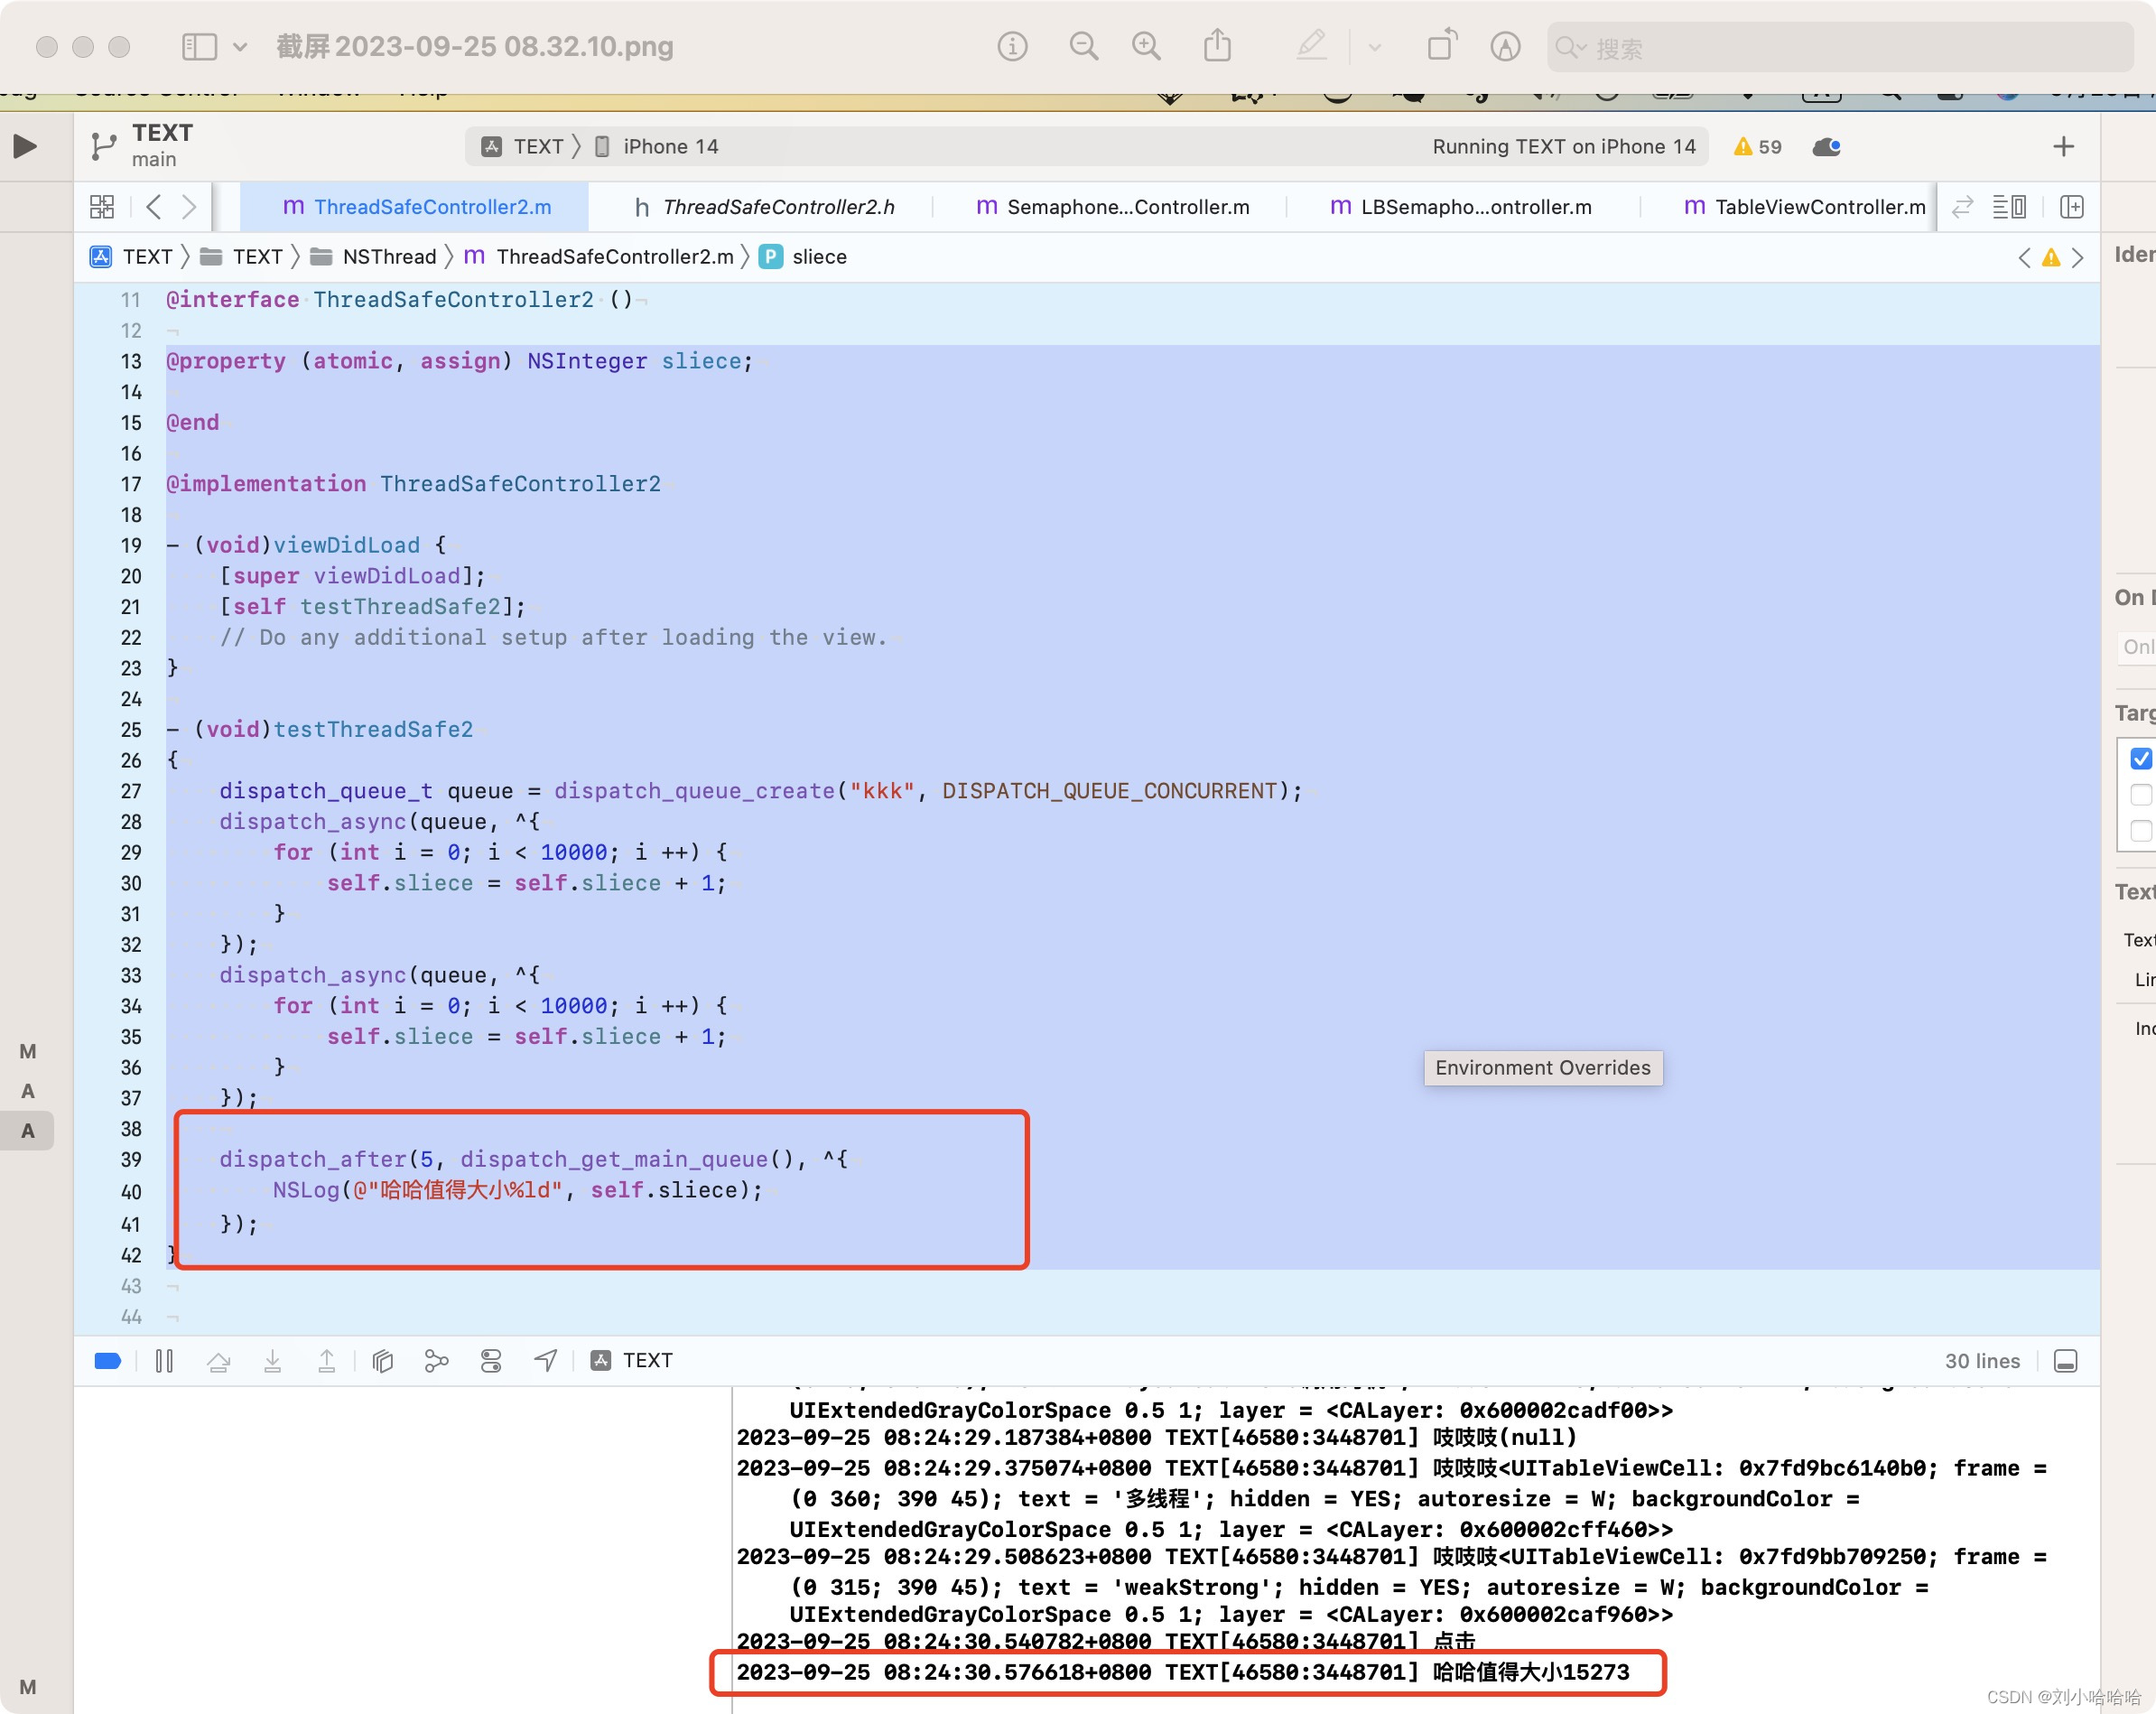Click the Simulate Location arrow icon

point(545,1361)
